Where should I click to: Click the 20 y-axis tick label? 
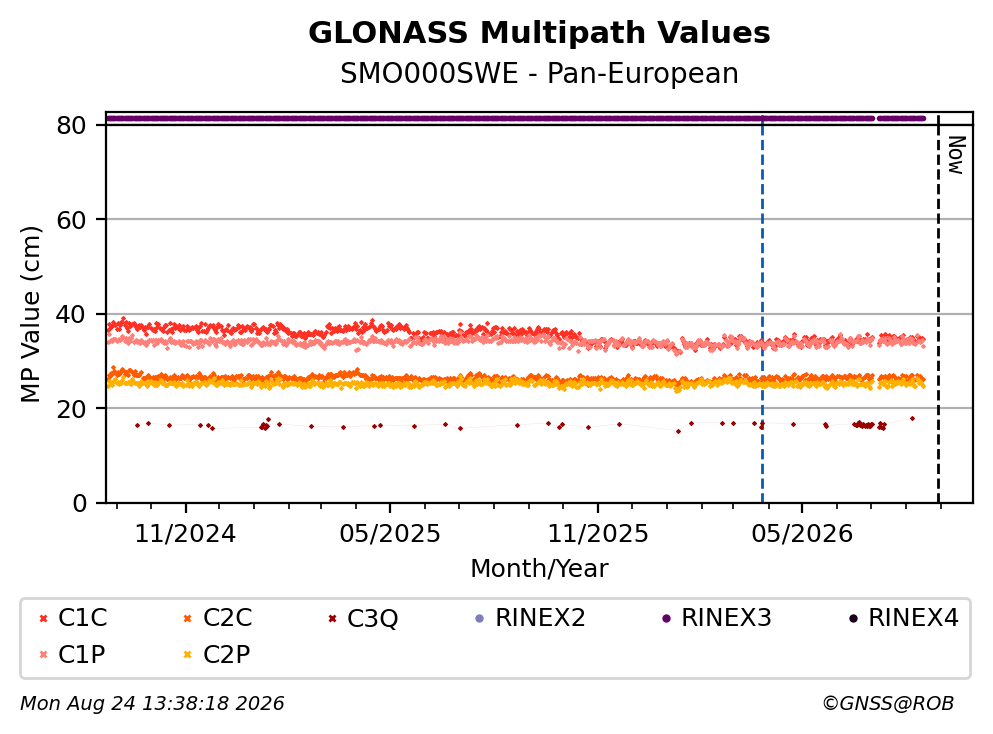point(72,408)
